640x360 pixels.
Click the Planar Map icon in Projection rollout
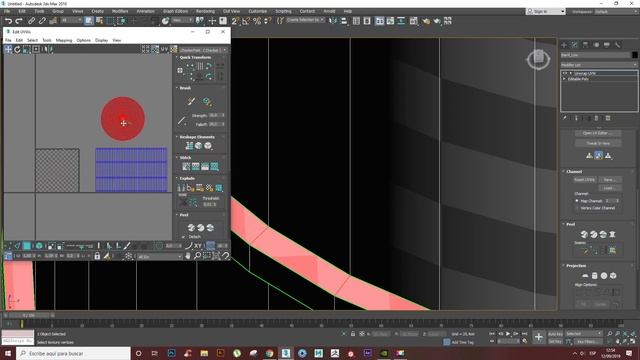tap(585, 276)
